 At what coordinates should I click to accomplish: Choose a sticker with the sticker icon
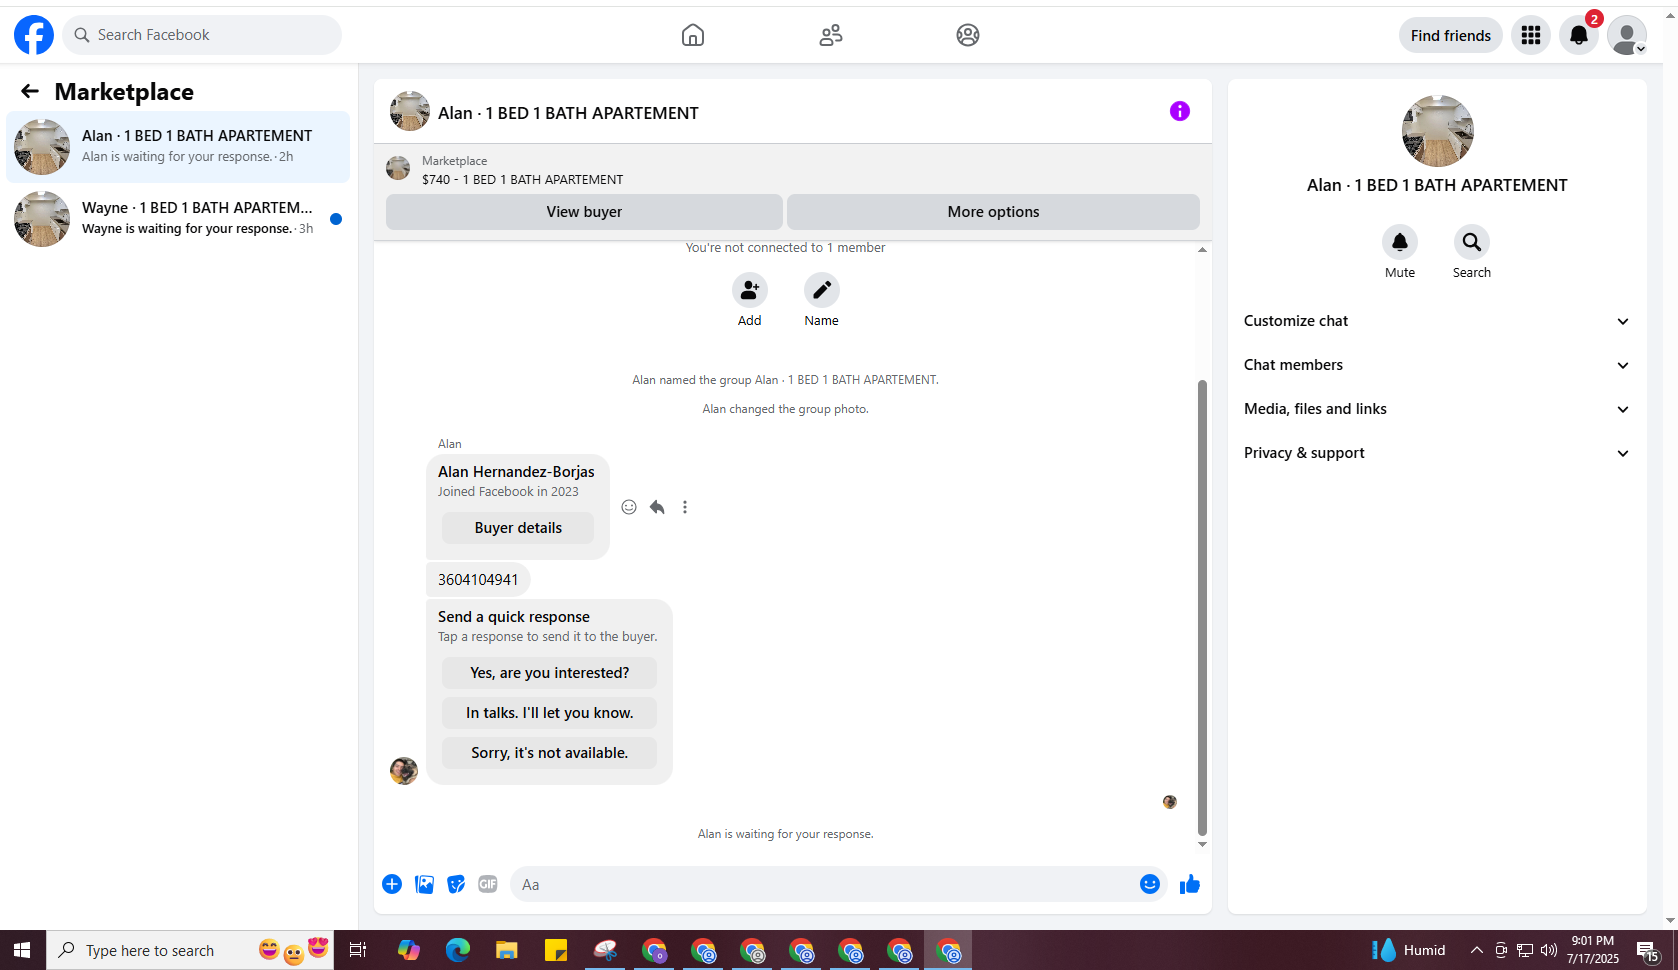pos(456,884)
